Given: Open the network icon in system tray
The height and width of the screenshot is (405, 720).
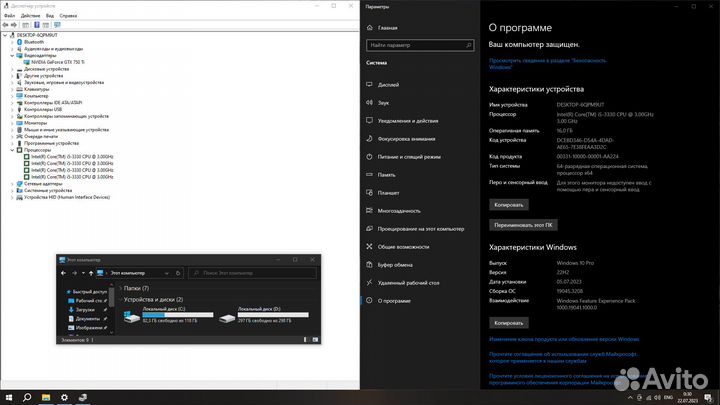Looking at the screenshot, I should [648, 398].
